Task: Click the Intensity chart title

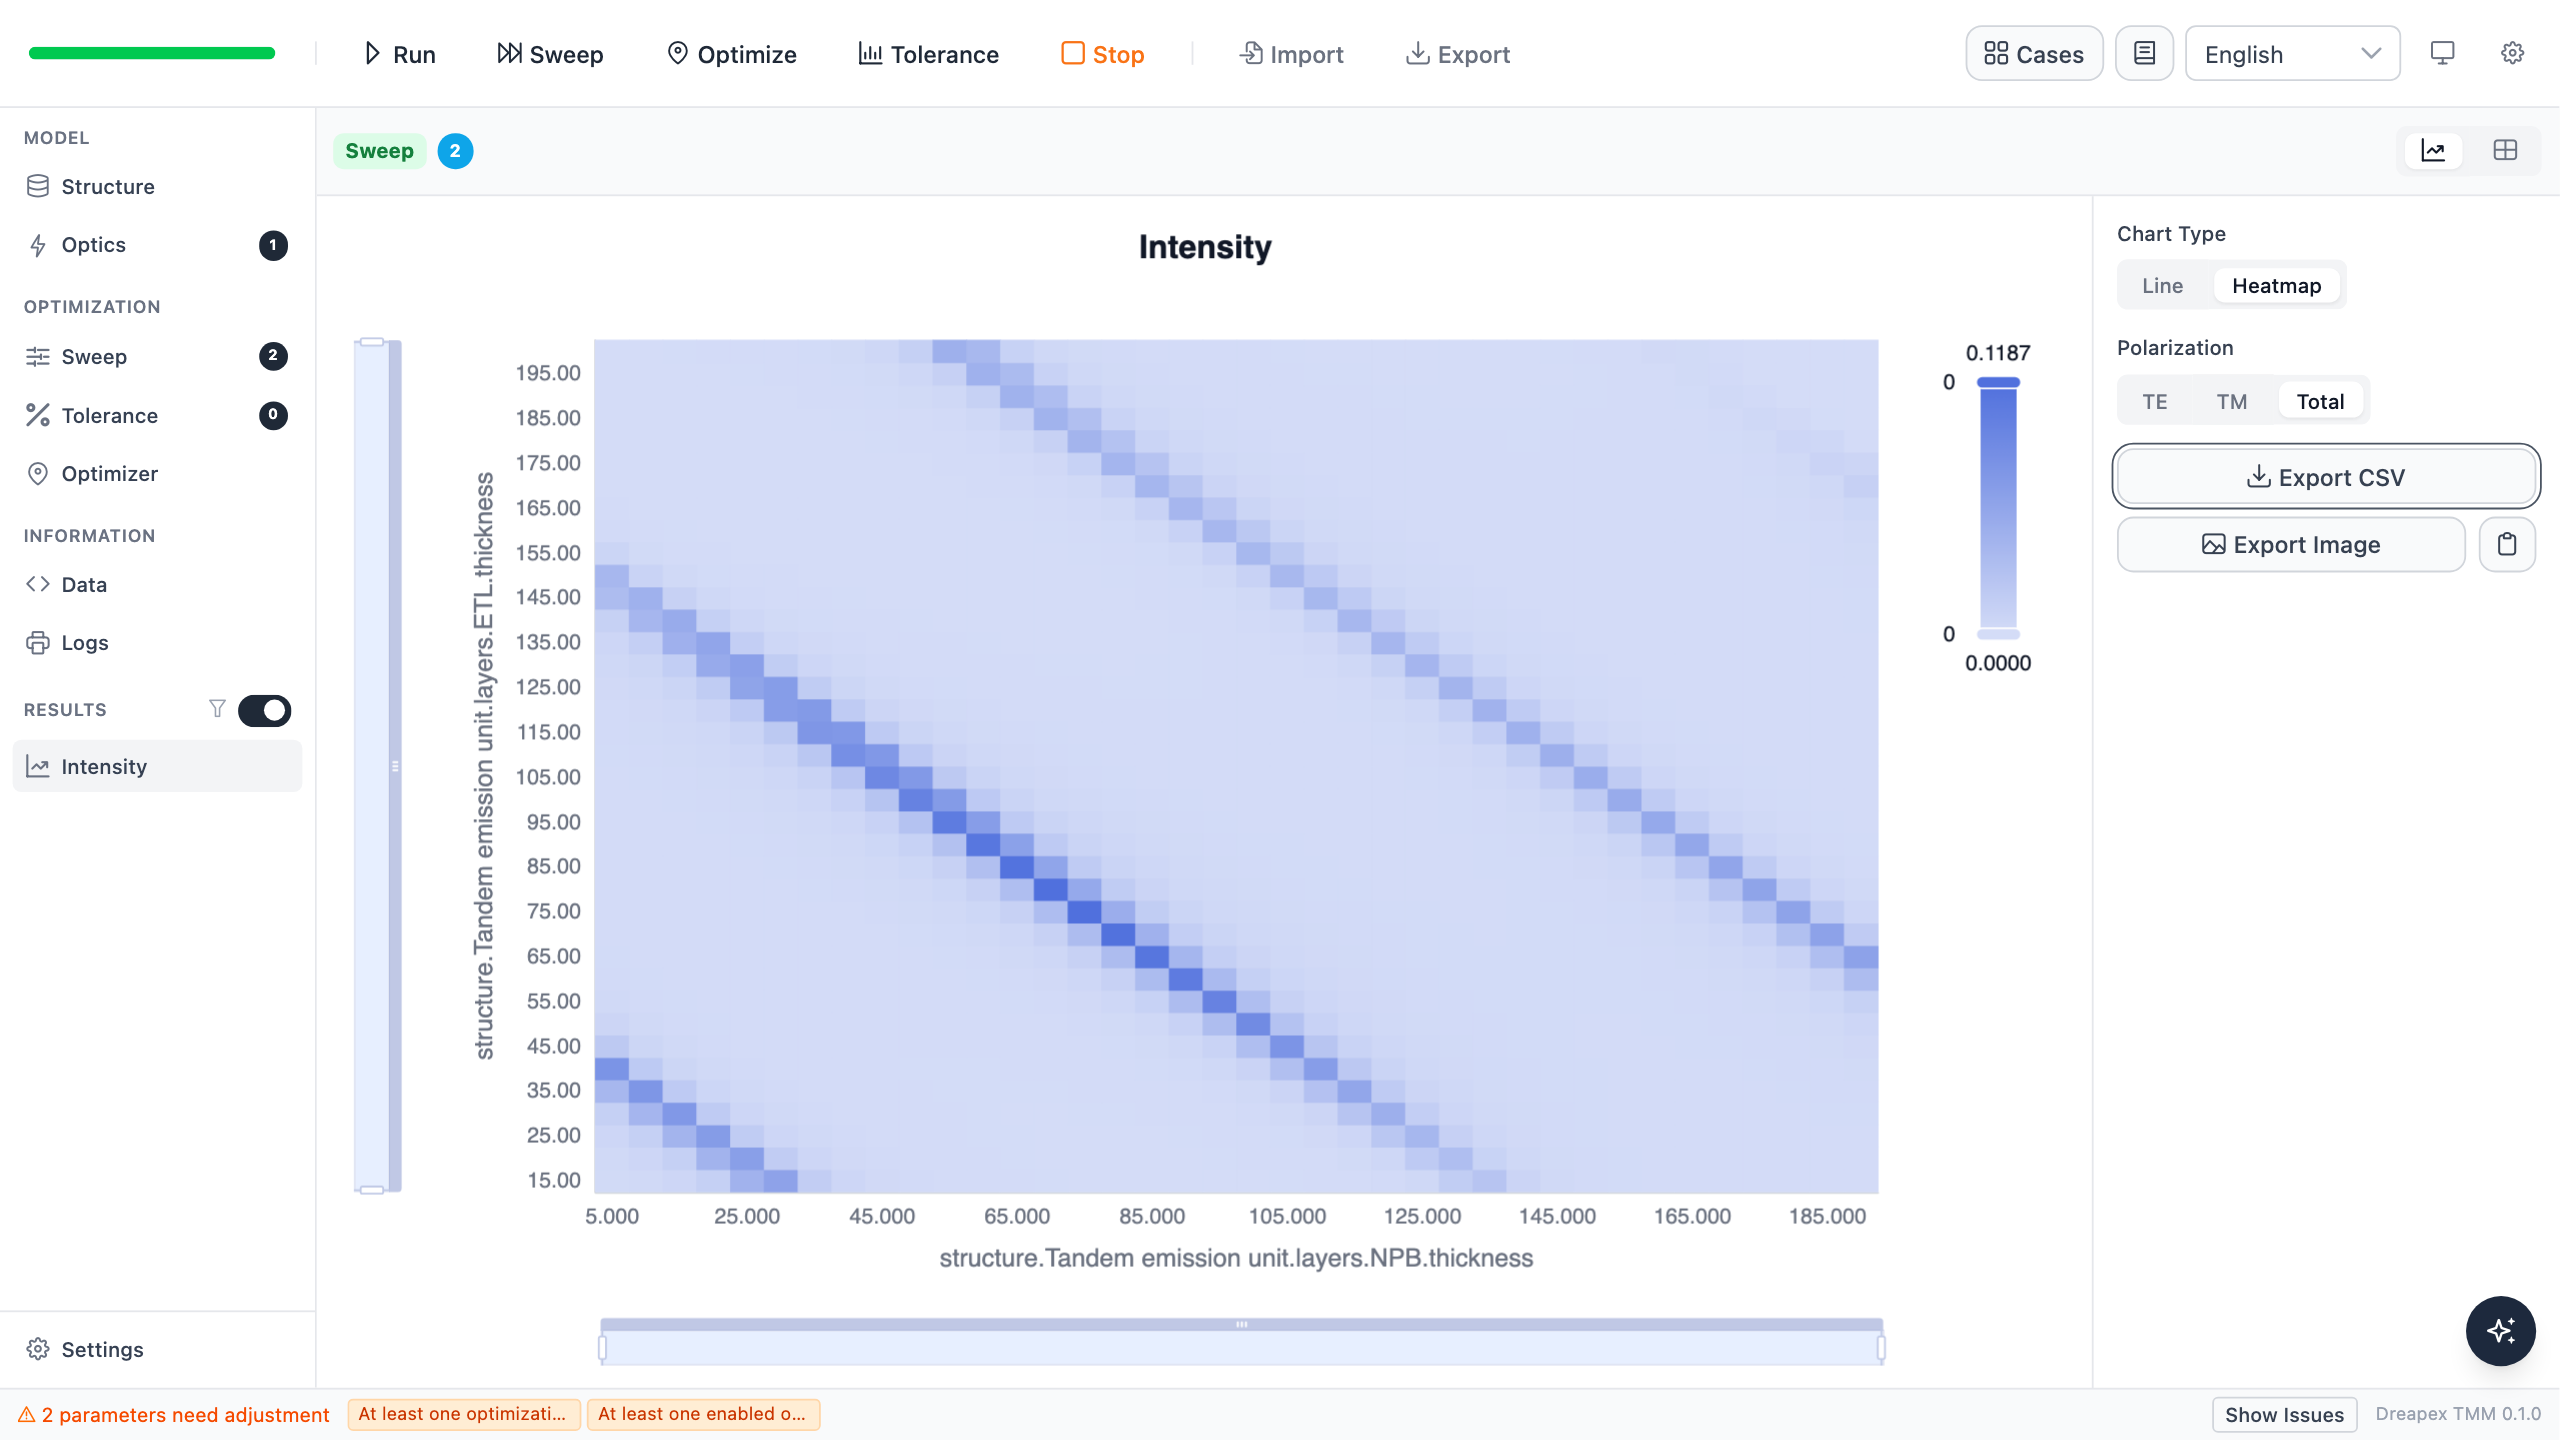Action: 1205,247
